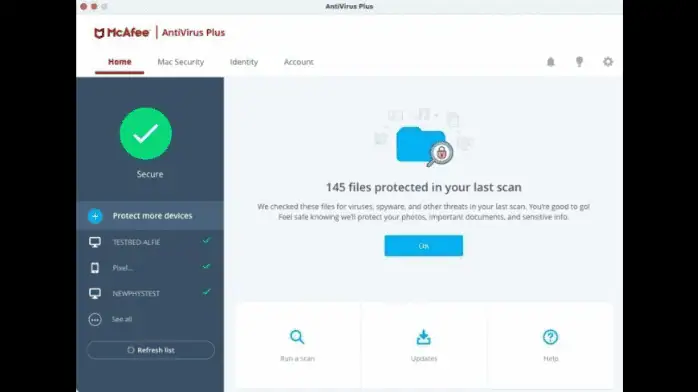Select Protect more devices

pyautogui.click(x=150, y=216)
